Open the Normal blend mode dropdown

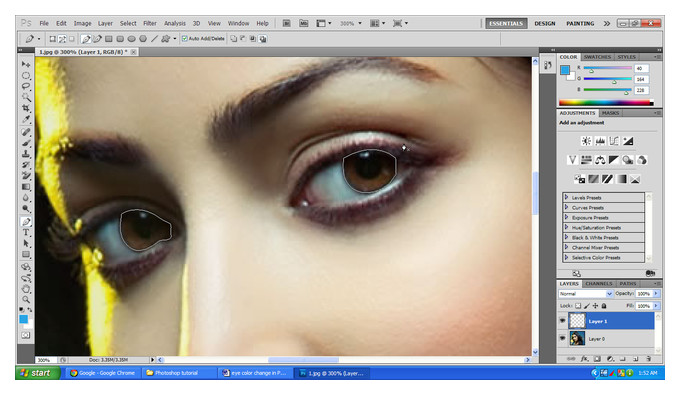click(x=585, y=294)
